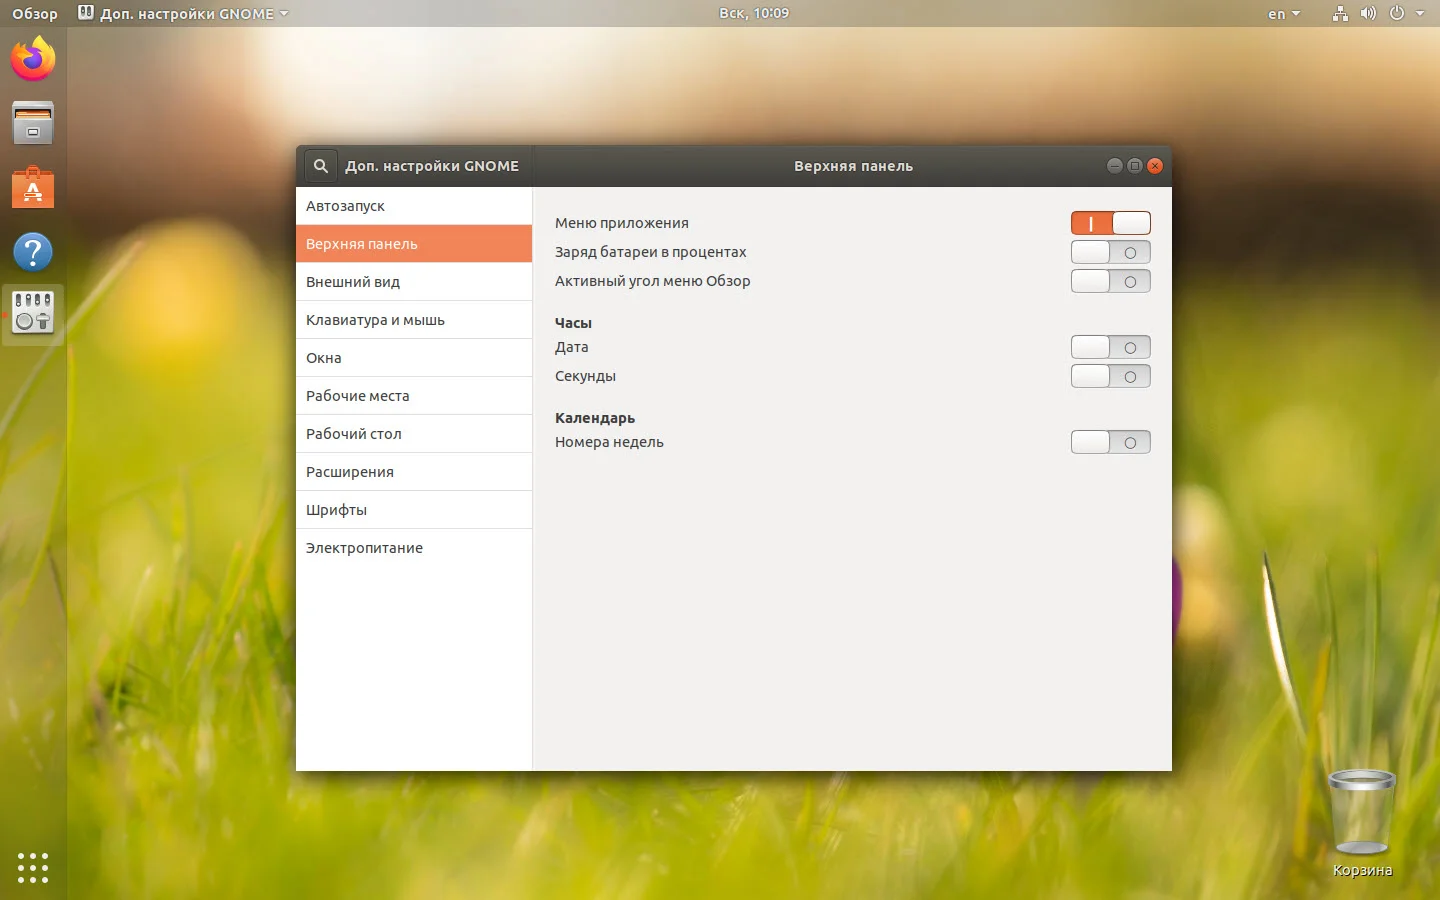1440x900 pixels.
Task: Disable the Меню приложения switch
Action: point(1110,223)
